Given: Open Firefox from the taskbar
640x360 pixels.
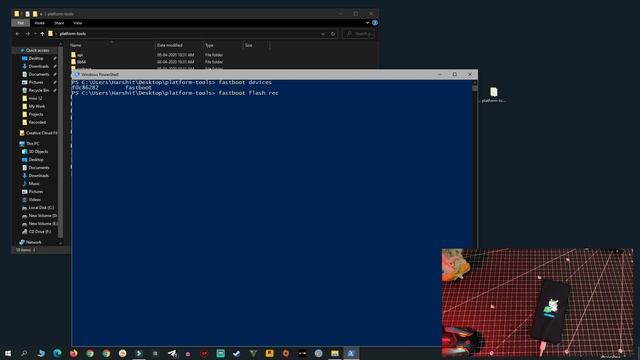Looking at the screenshot, I should tap(73, 353).
